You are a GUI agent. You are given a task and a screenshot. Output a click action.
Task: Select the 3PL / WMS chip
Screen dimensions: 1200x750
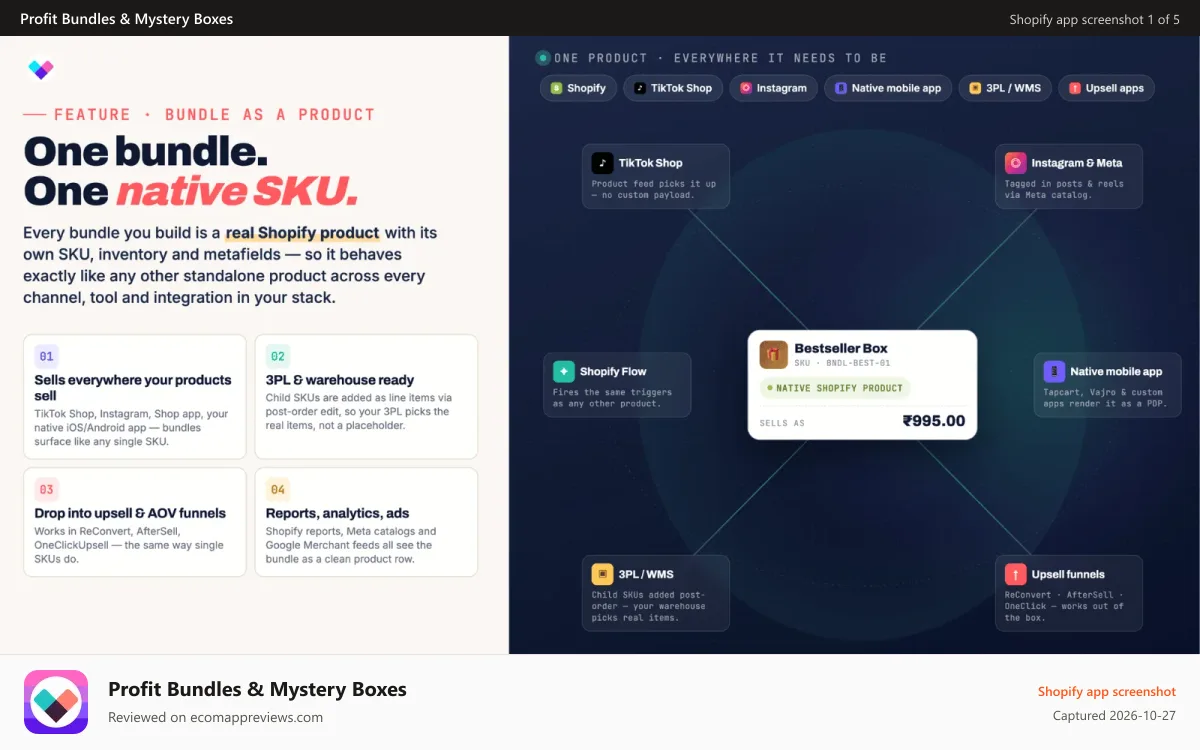(1004, 88)
